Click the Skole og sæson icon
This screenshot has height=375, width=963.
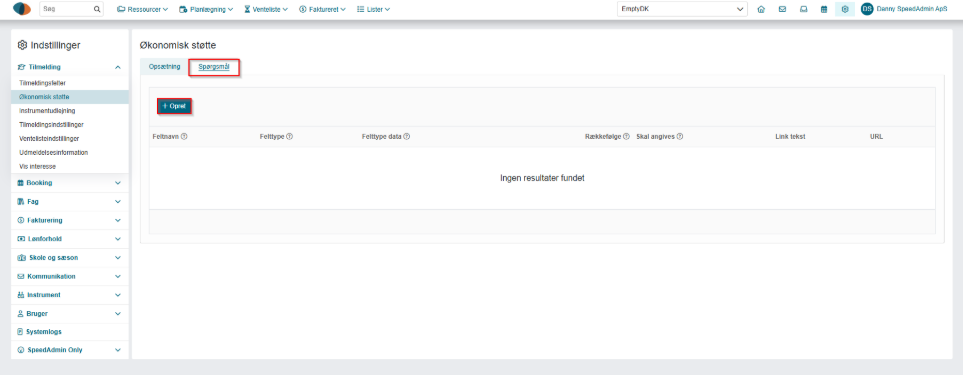pos(21,258)
